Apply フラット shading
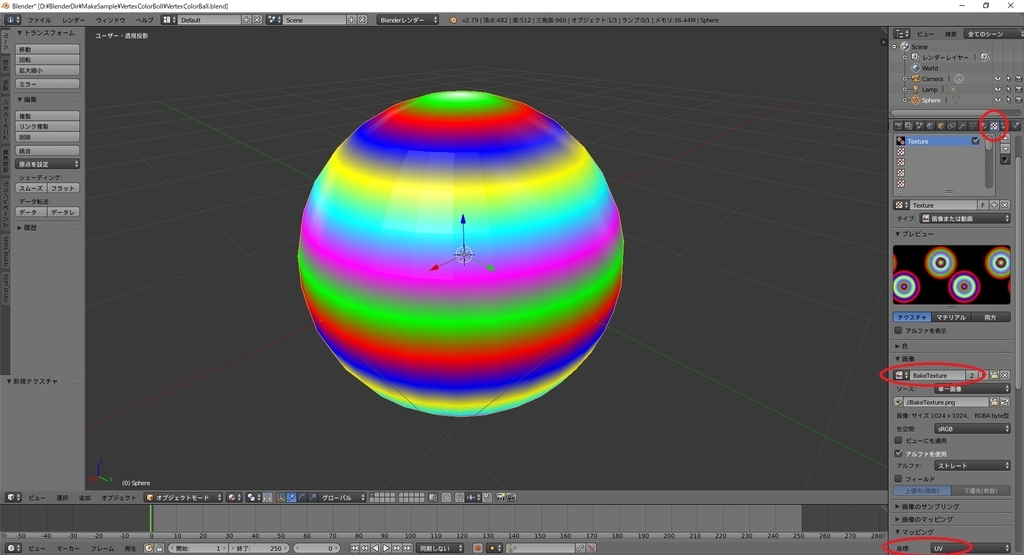Image resolution: width=1024 pixels, height=555 pixels. pyautogui.click(x=63, y=188)
